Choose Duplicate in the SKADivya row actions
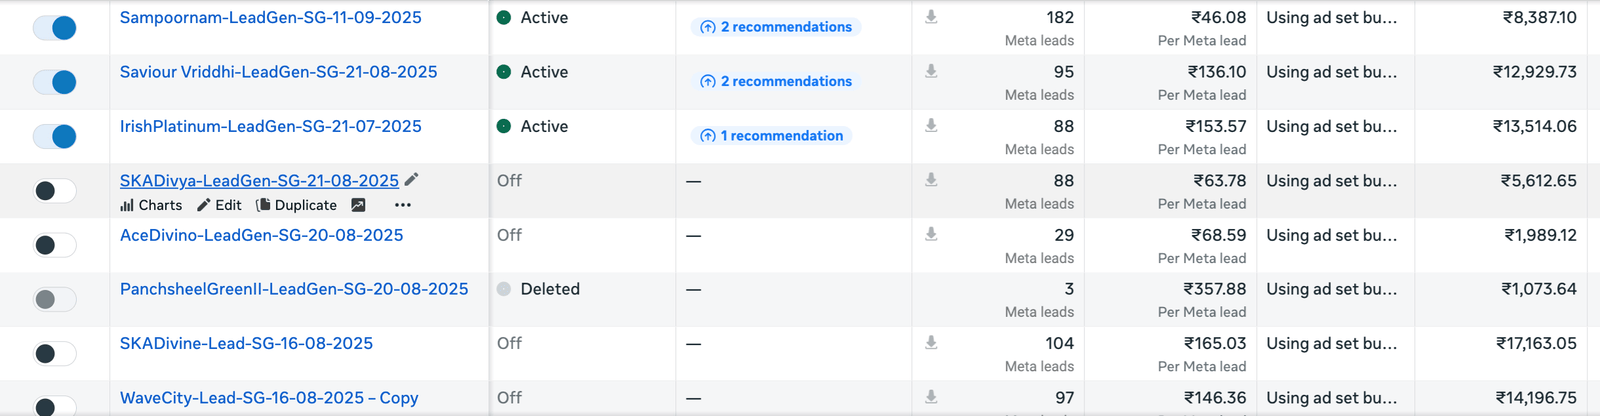Screen dimensions: 1600x416 tap(297, 205)
